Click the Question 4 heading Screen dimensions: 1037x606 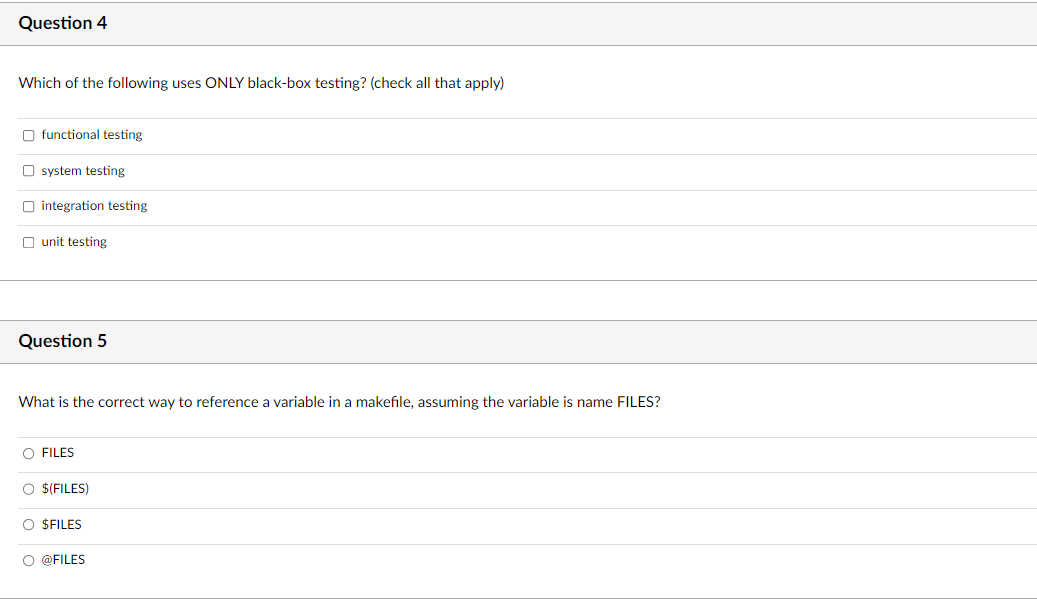(x=63, y=23)
